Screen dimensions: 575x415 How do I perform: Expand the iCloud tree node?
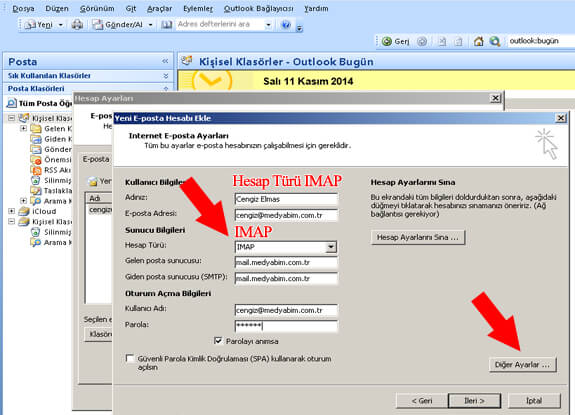click(12, 211)
